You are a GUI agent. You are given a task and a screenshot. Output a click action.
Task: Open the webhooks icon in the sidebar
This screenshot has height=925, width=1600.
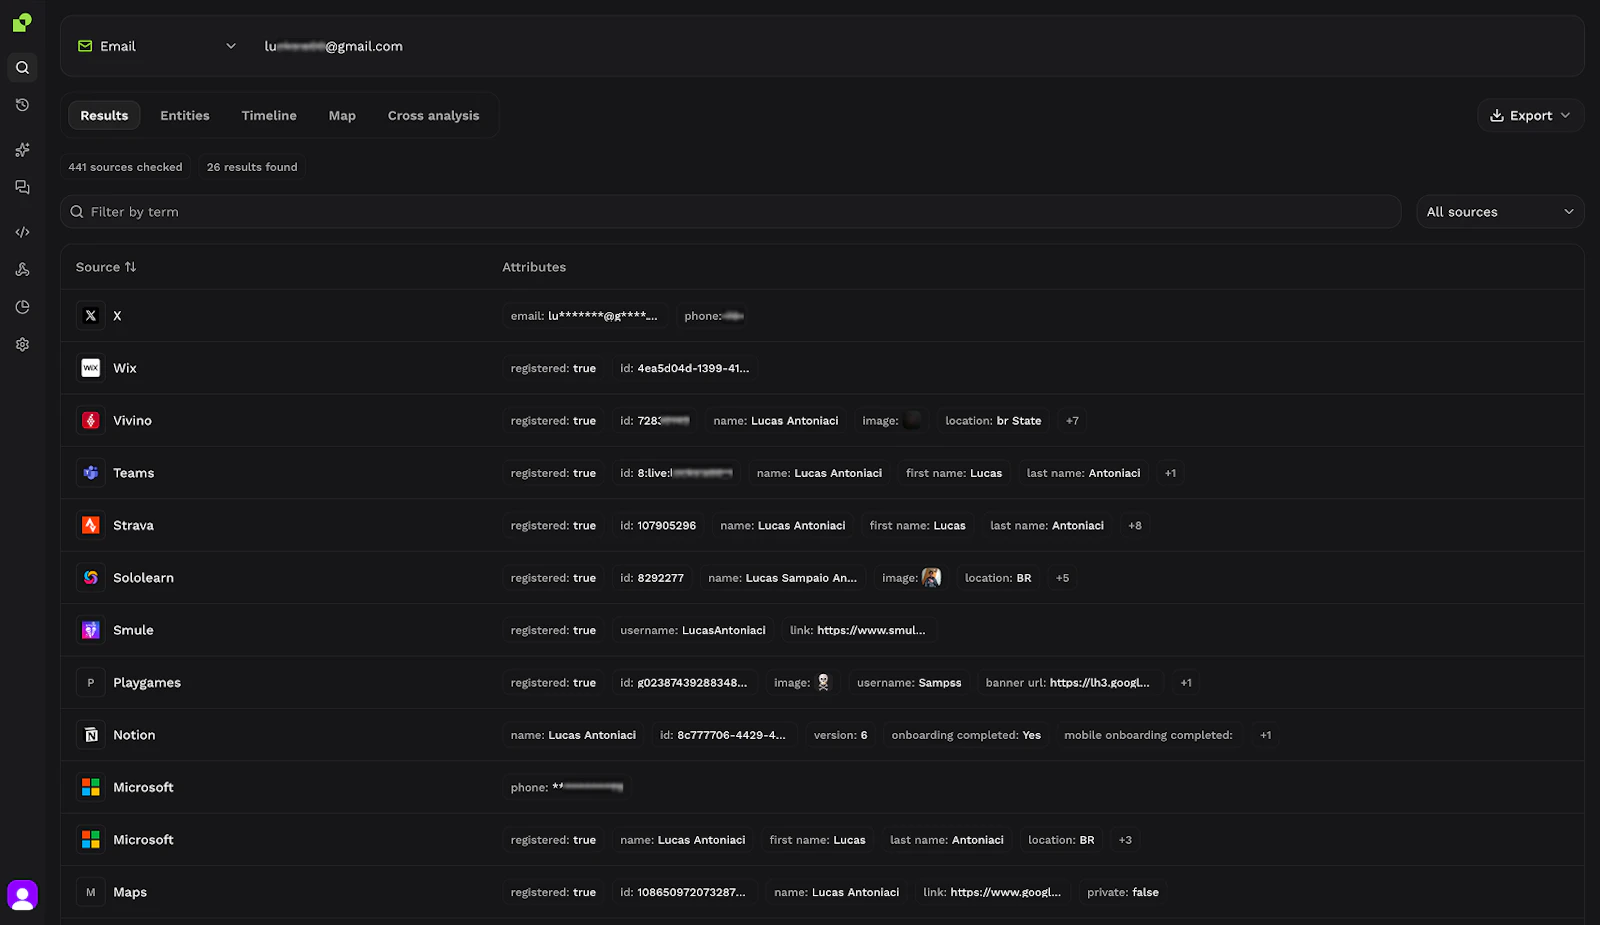tap(22, 270)
